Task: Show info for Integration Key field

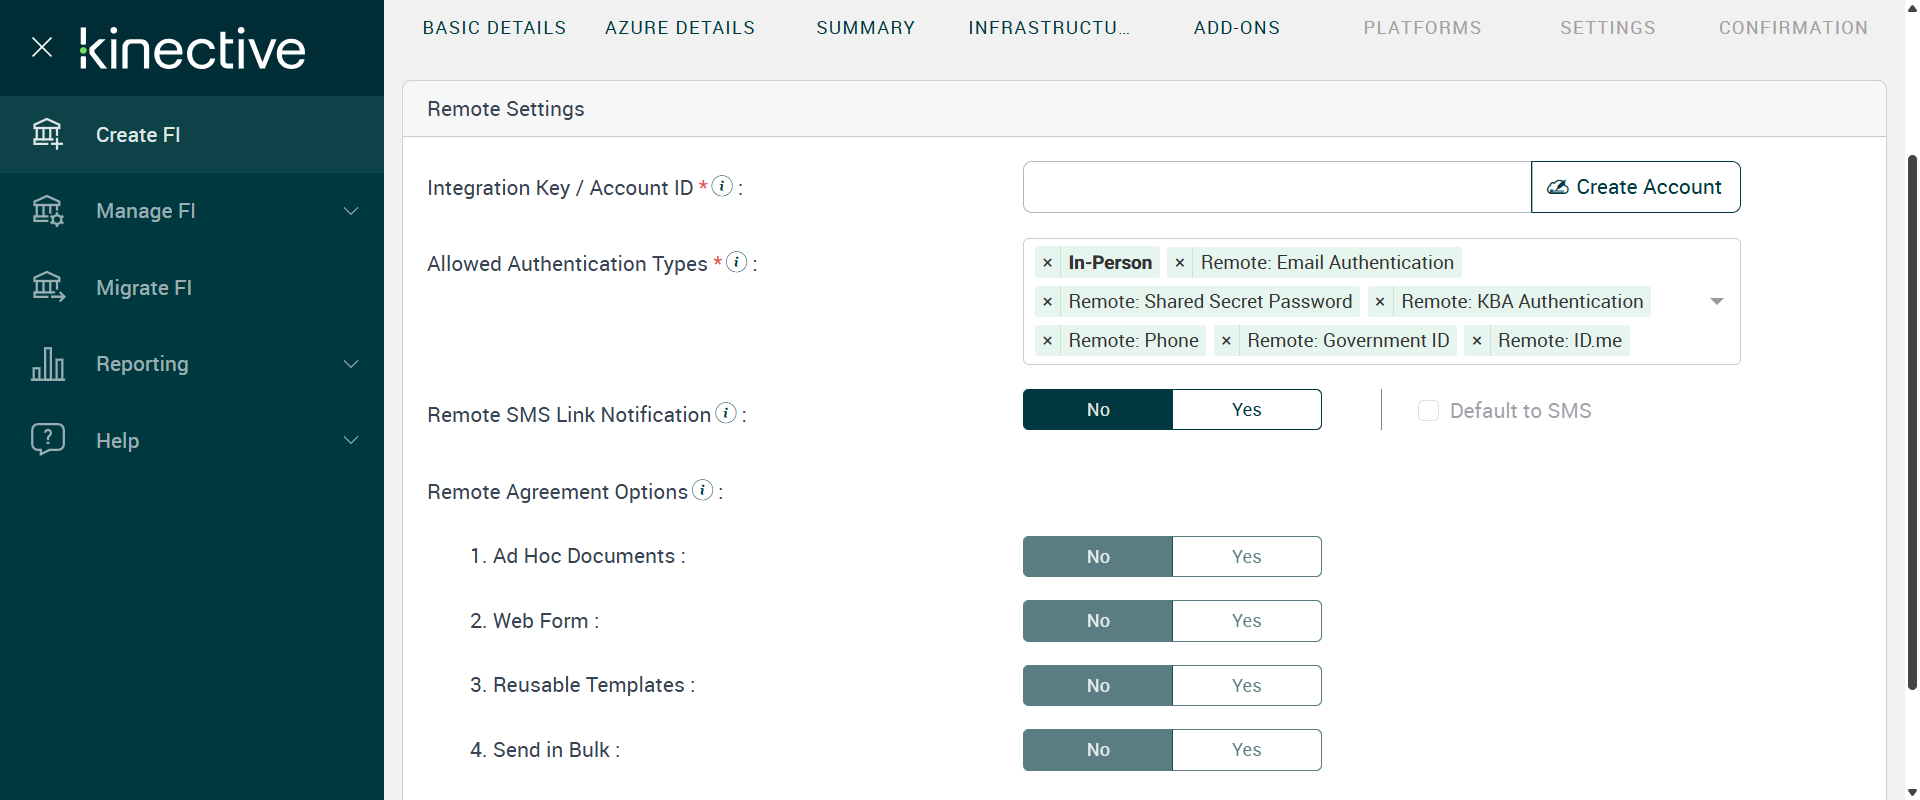Action: (x=722, y=186)
